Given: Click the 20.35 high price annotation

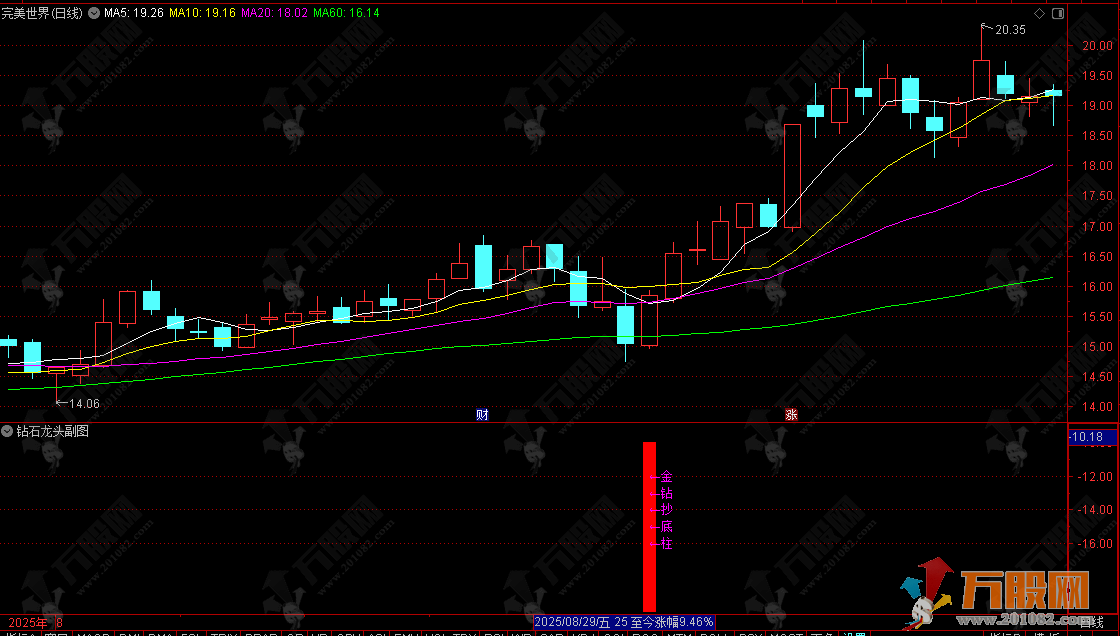Looking at the screenshot, I should pyautogui.click(x=1010, y=29).
